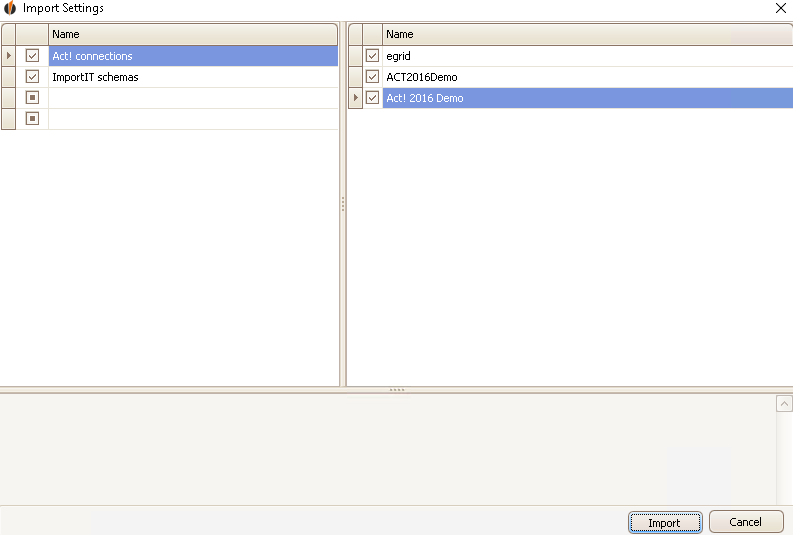
Task: Select the ImportIT schemas row
Action: 193,77
